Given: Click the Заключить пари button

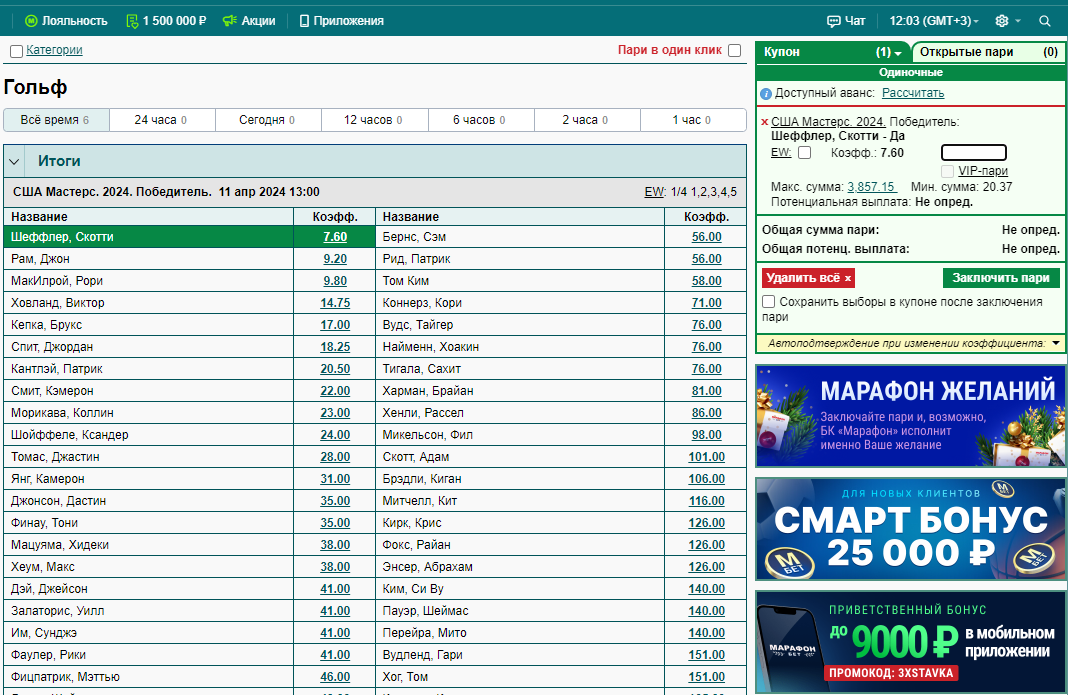Looking at the screenshot, I should coord(1001,278).
